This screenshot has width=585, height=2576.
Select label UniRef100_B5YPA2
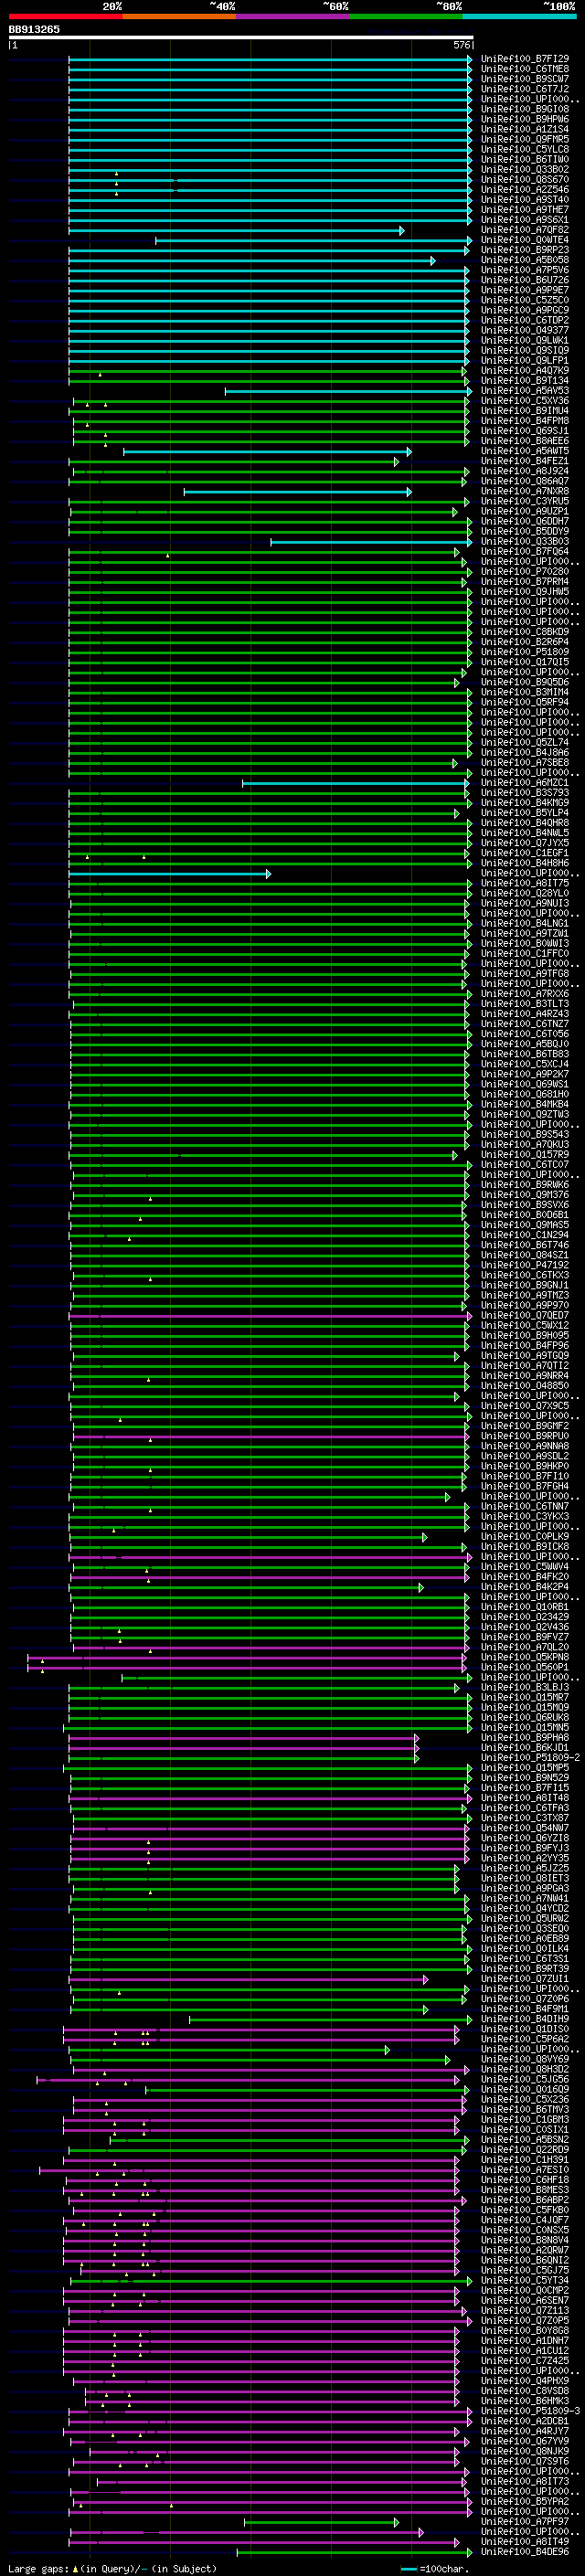[525, 2501]
